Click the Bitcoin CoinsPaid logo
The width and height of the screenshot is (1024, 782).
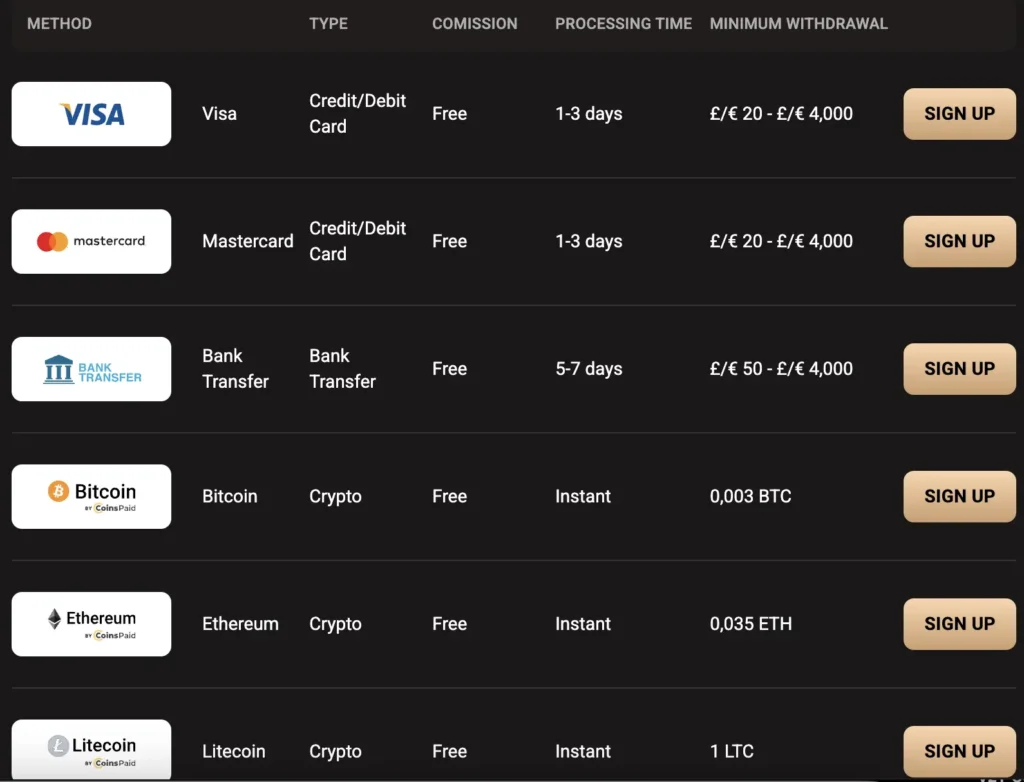click(91, 496)
